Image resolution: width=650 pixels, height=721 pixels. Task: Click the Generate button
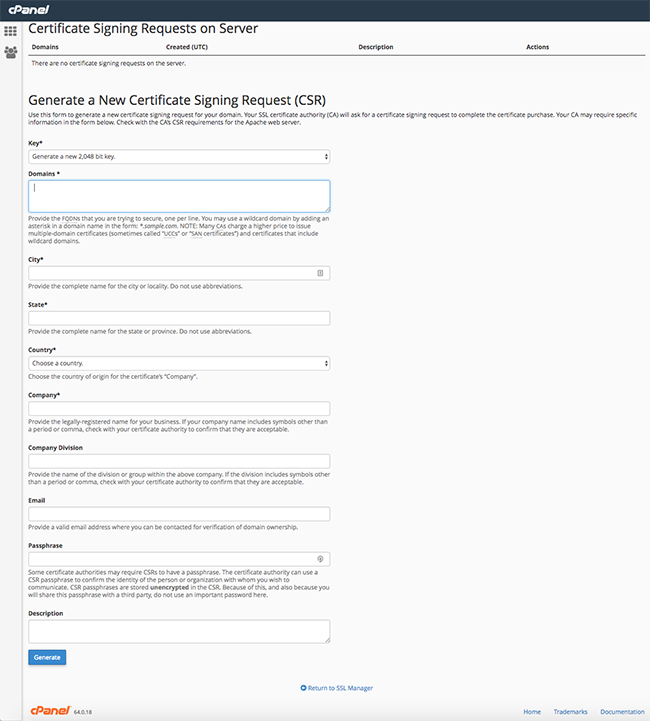47,657
